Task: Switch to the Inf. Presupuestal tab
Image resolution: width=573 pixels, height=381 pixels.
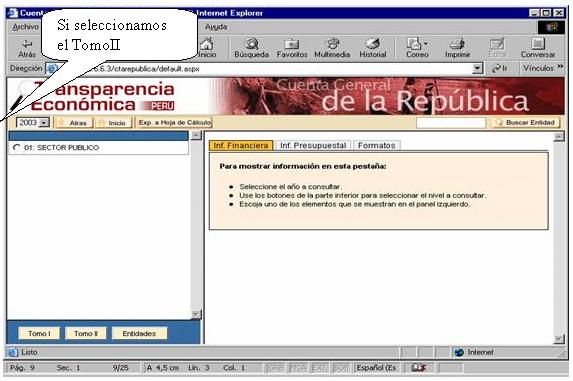Action: (313, 145)
